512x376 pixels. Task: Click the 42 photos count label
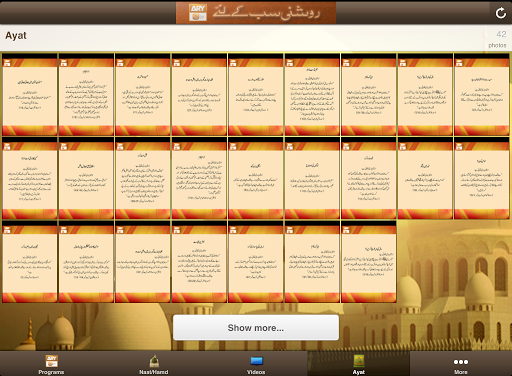[498, 39]
